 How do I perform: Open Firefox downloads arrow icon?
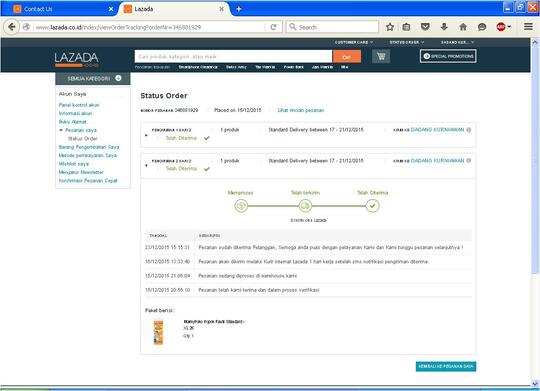(444, 27)
